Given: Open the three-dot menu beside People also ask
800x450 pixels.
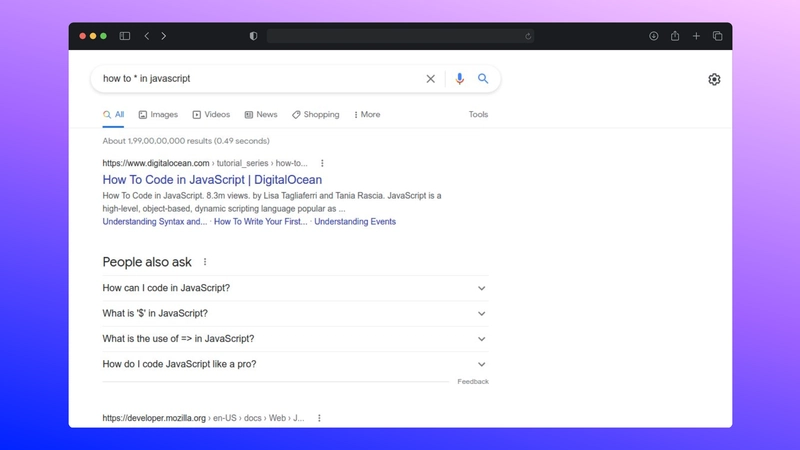Looking at the screenshot, I should coord(205,262).
